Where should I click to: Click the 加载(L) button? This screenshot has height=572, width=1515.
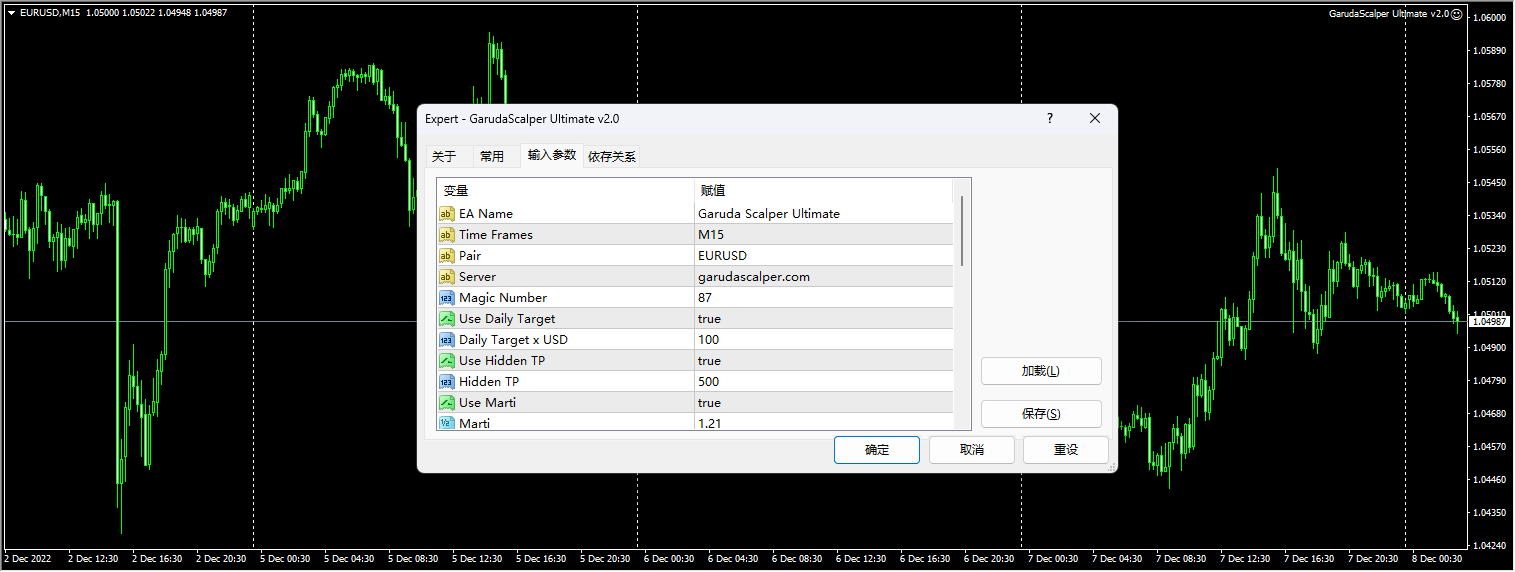coord(1041,371)
